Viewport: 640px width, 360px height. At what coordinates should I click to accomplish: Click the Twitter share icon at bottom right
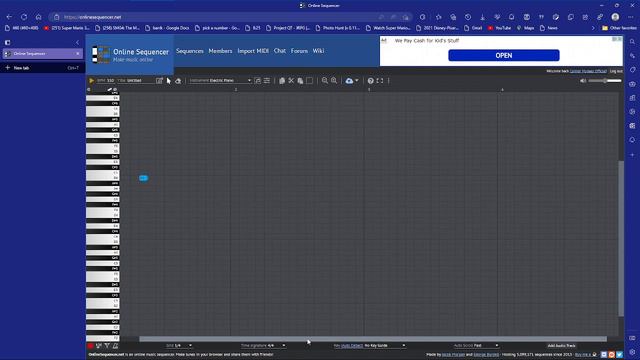[x=619, y=355]
